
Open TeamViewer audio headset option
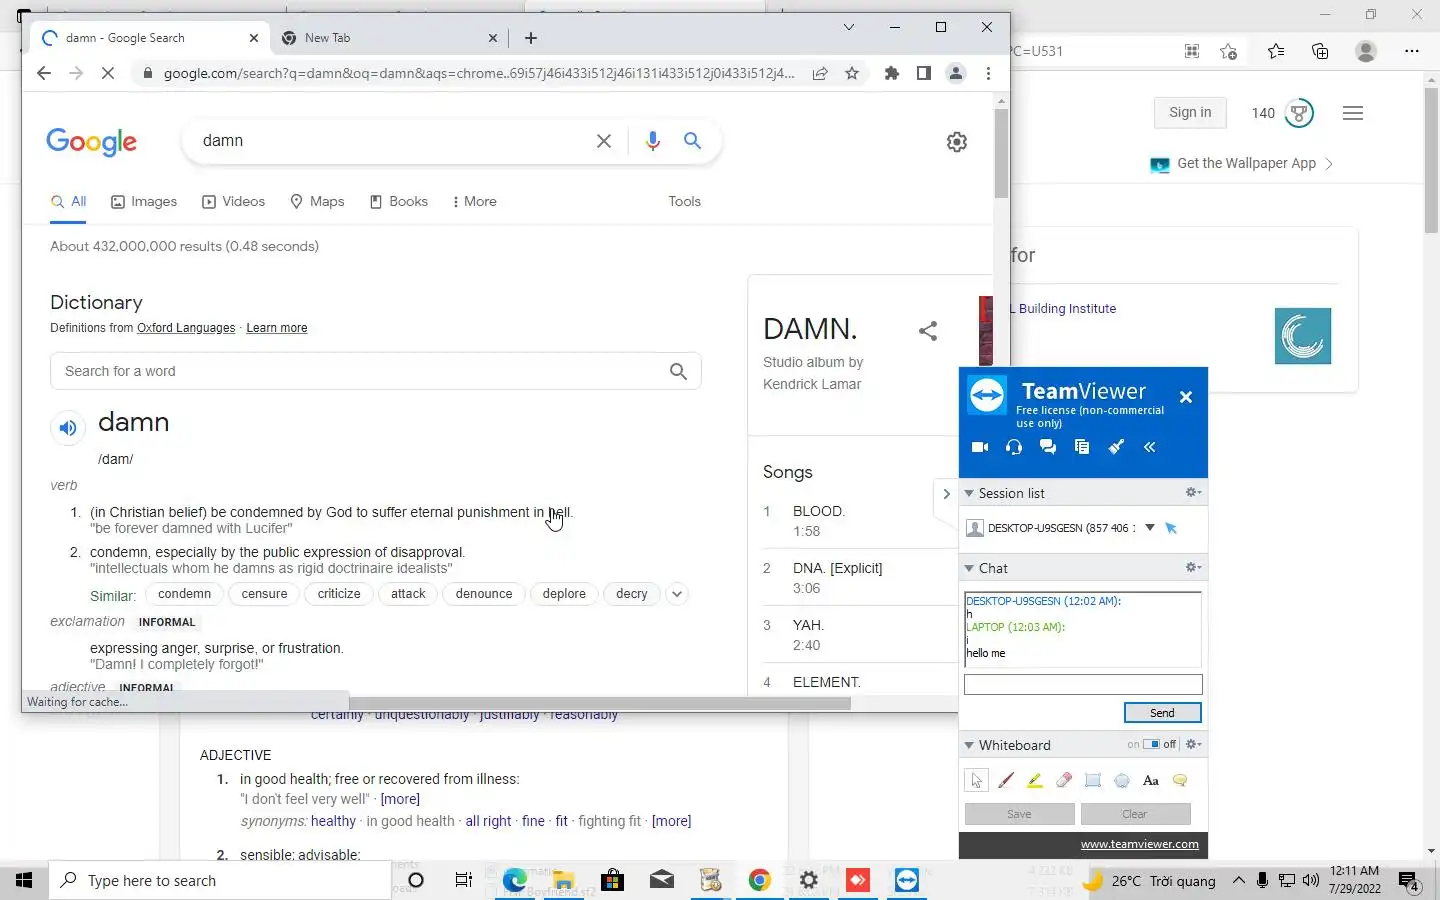click(1014, 447)
